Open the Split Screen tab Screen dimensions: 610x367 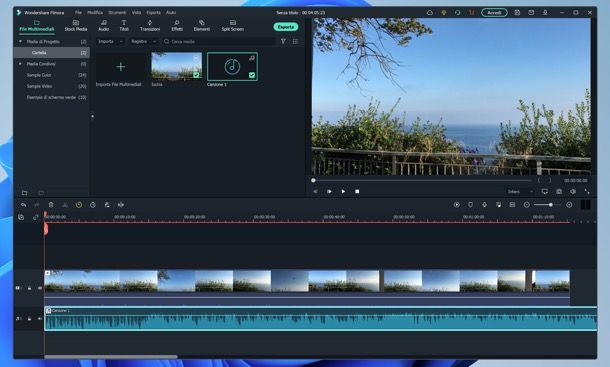(x=233, y=26)
